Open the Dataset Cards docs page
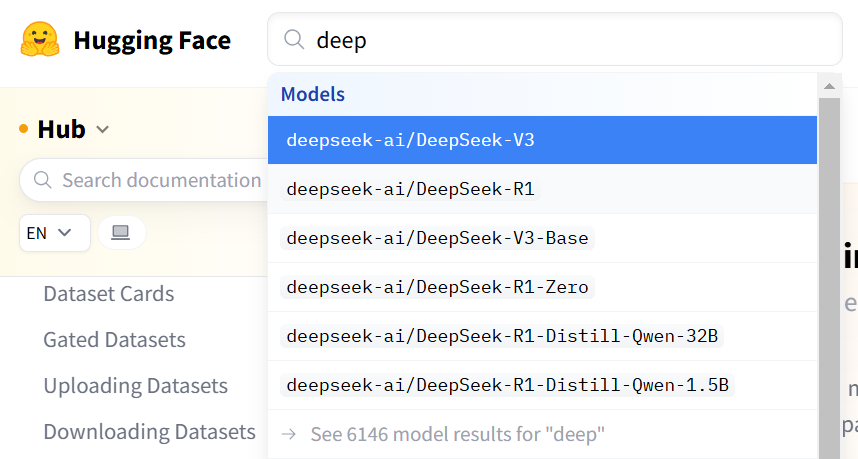Image resolution: width=858 pixels, height=459 pixels. tap(109, 294)
